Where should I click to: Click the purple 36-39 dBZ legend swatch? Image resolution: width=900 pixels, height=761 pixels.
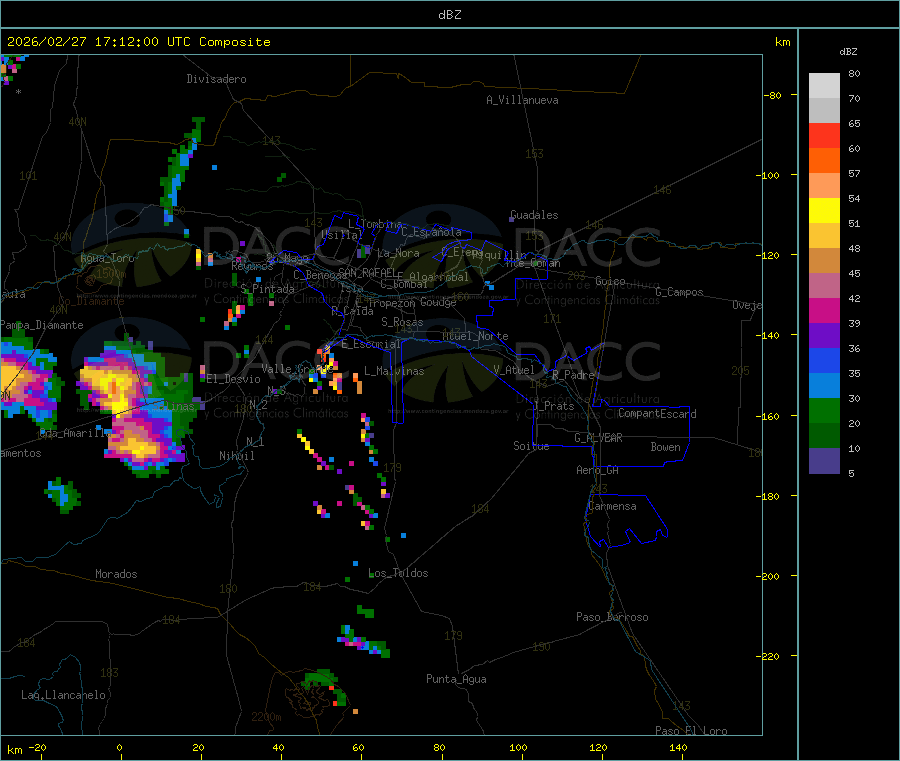[824, 336]
